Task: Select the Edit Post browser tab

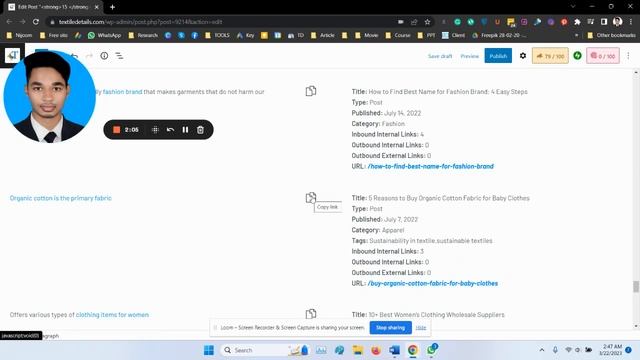Action: (53, 7)
